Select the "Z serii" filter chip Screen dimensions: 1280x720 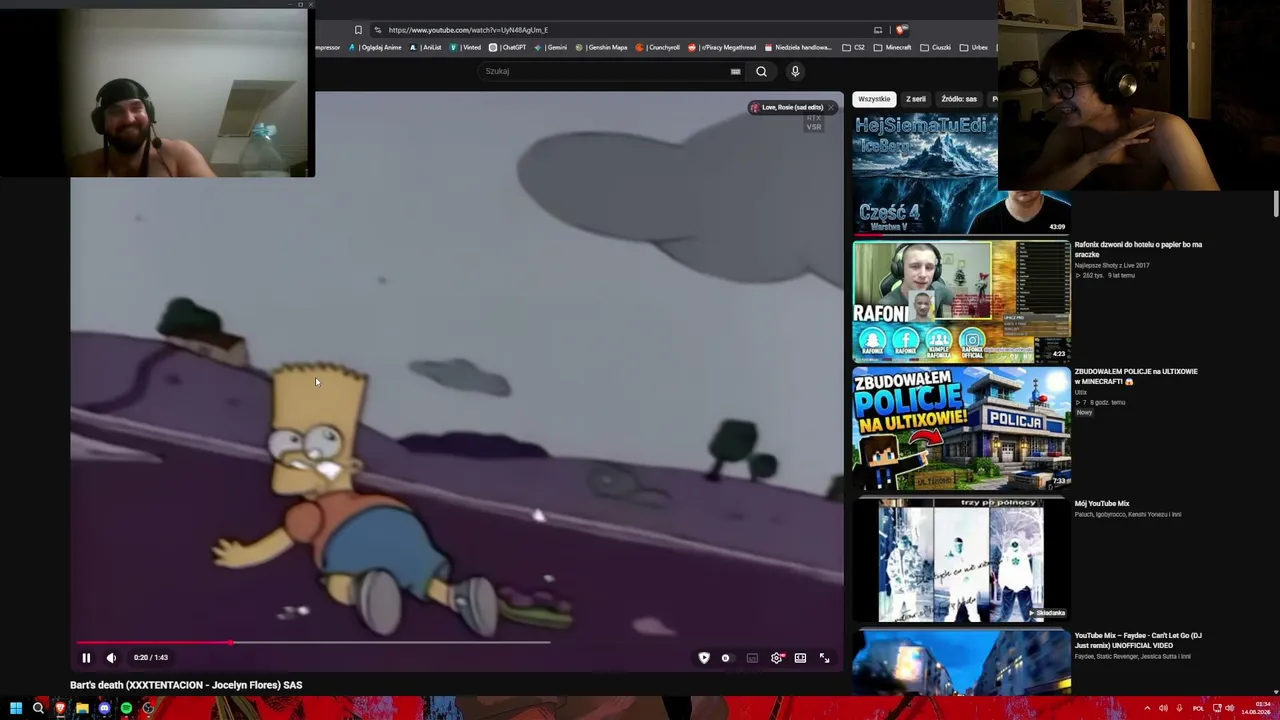[916, 99]
